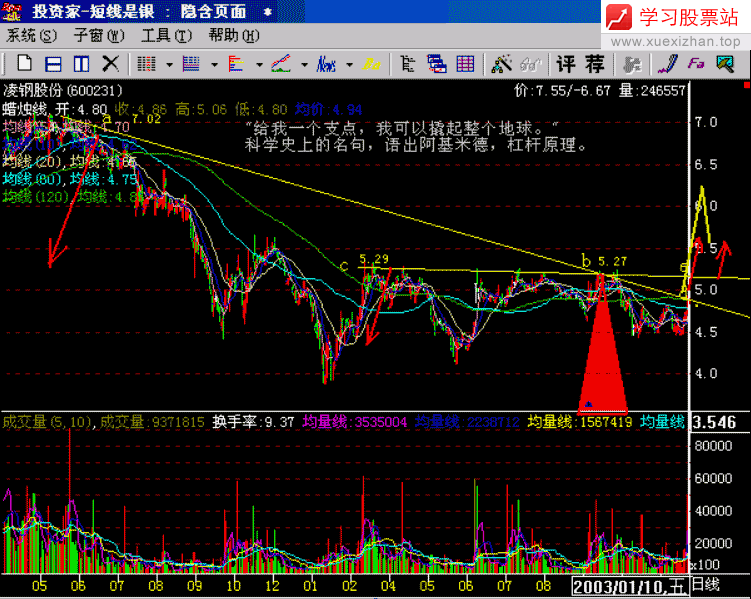Open the 系统(S) menu

(32, 35)
